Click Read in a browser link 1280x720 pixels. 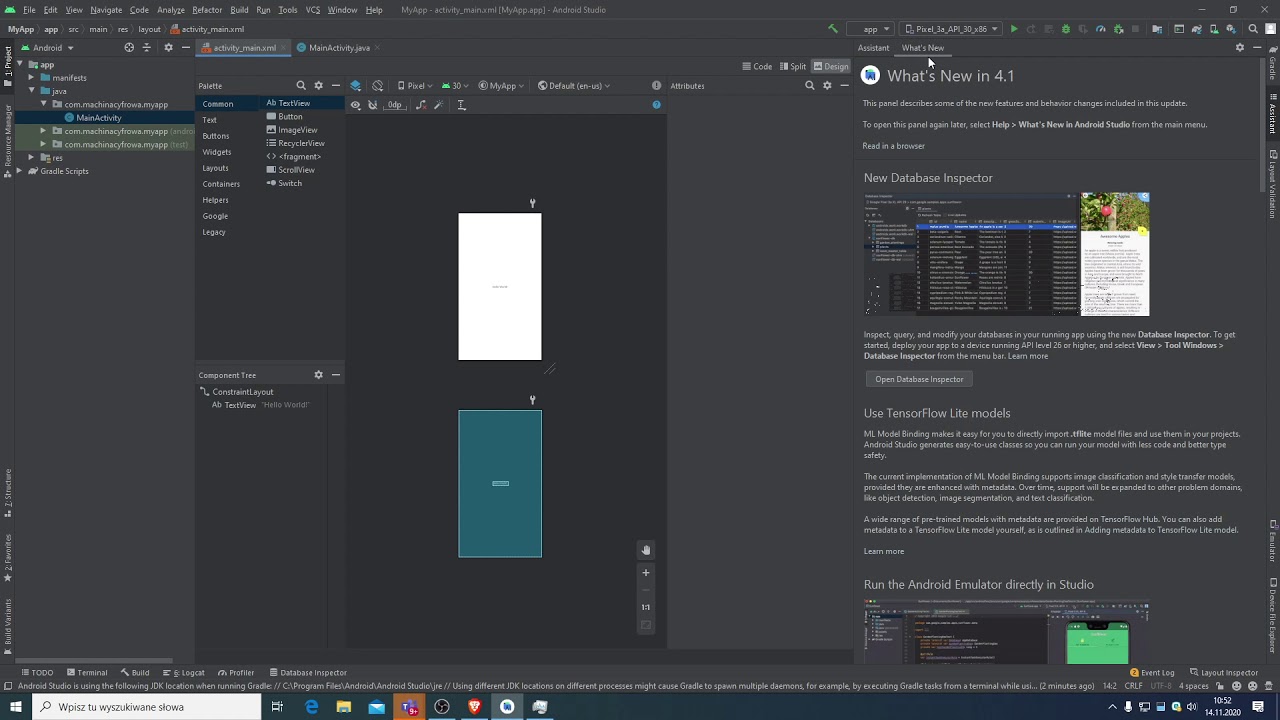point(894,146)
